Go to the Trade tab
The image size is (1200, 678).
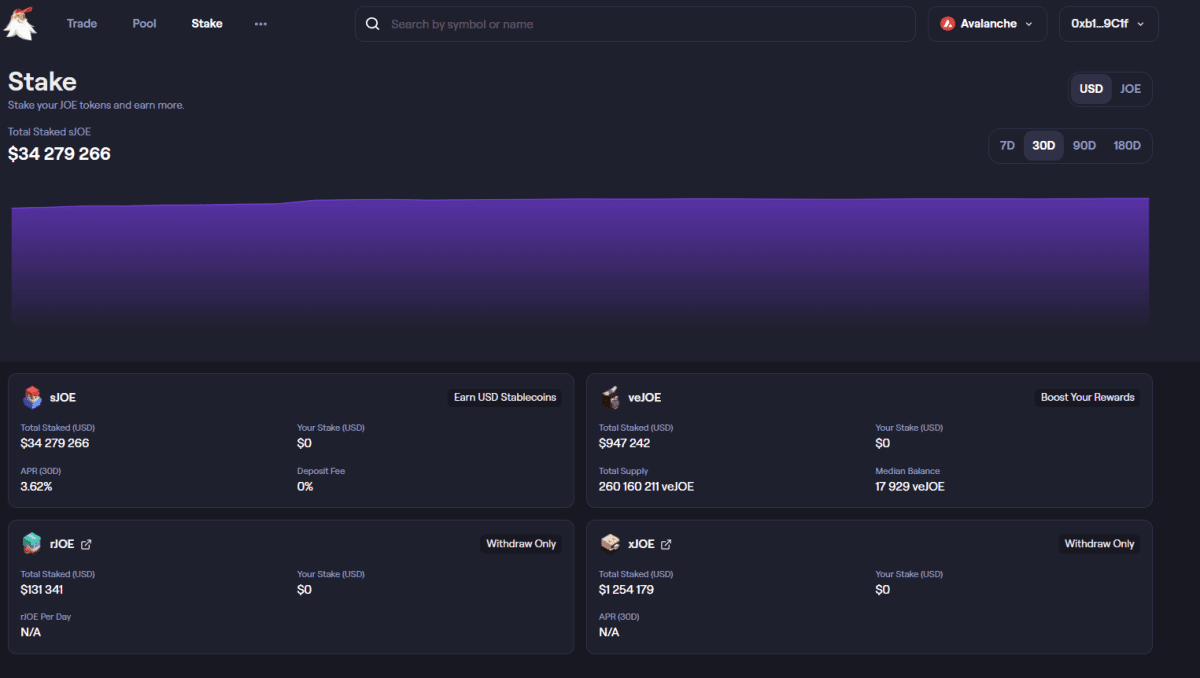82,24
